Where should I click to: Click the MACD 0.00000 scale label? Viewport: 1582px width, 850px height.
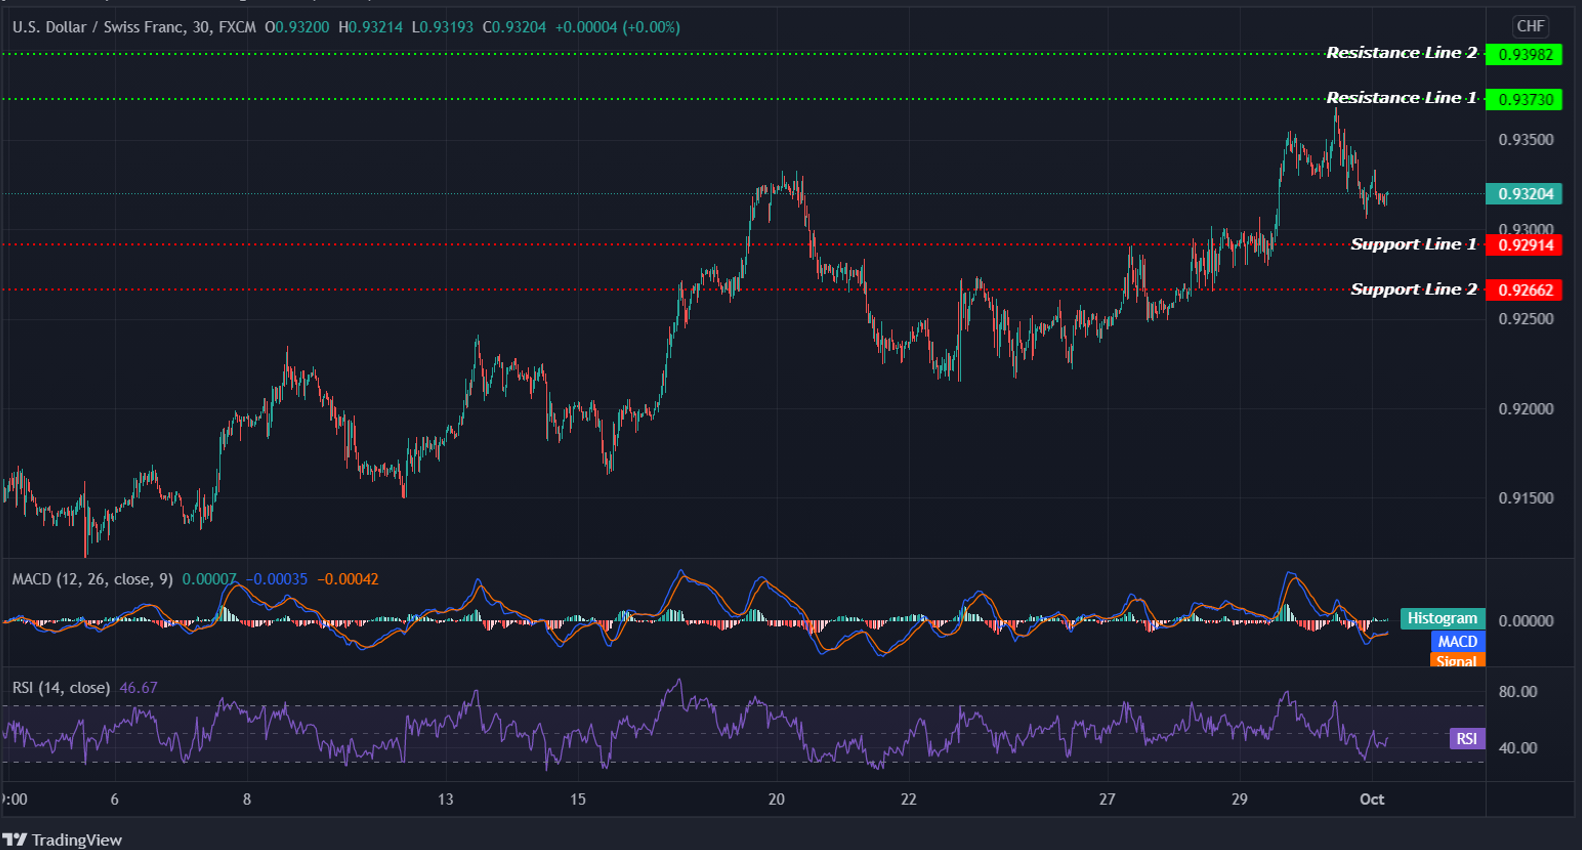pos(1525,621)
